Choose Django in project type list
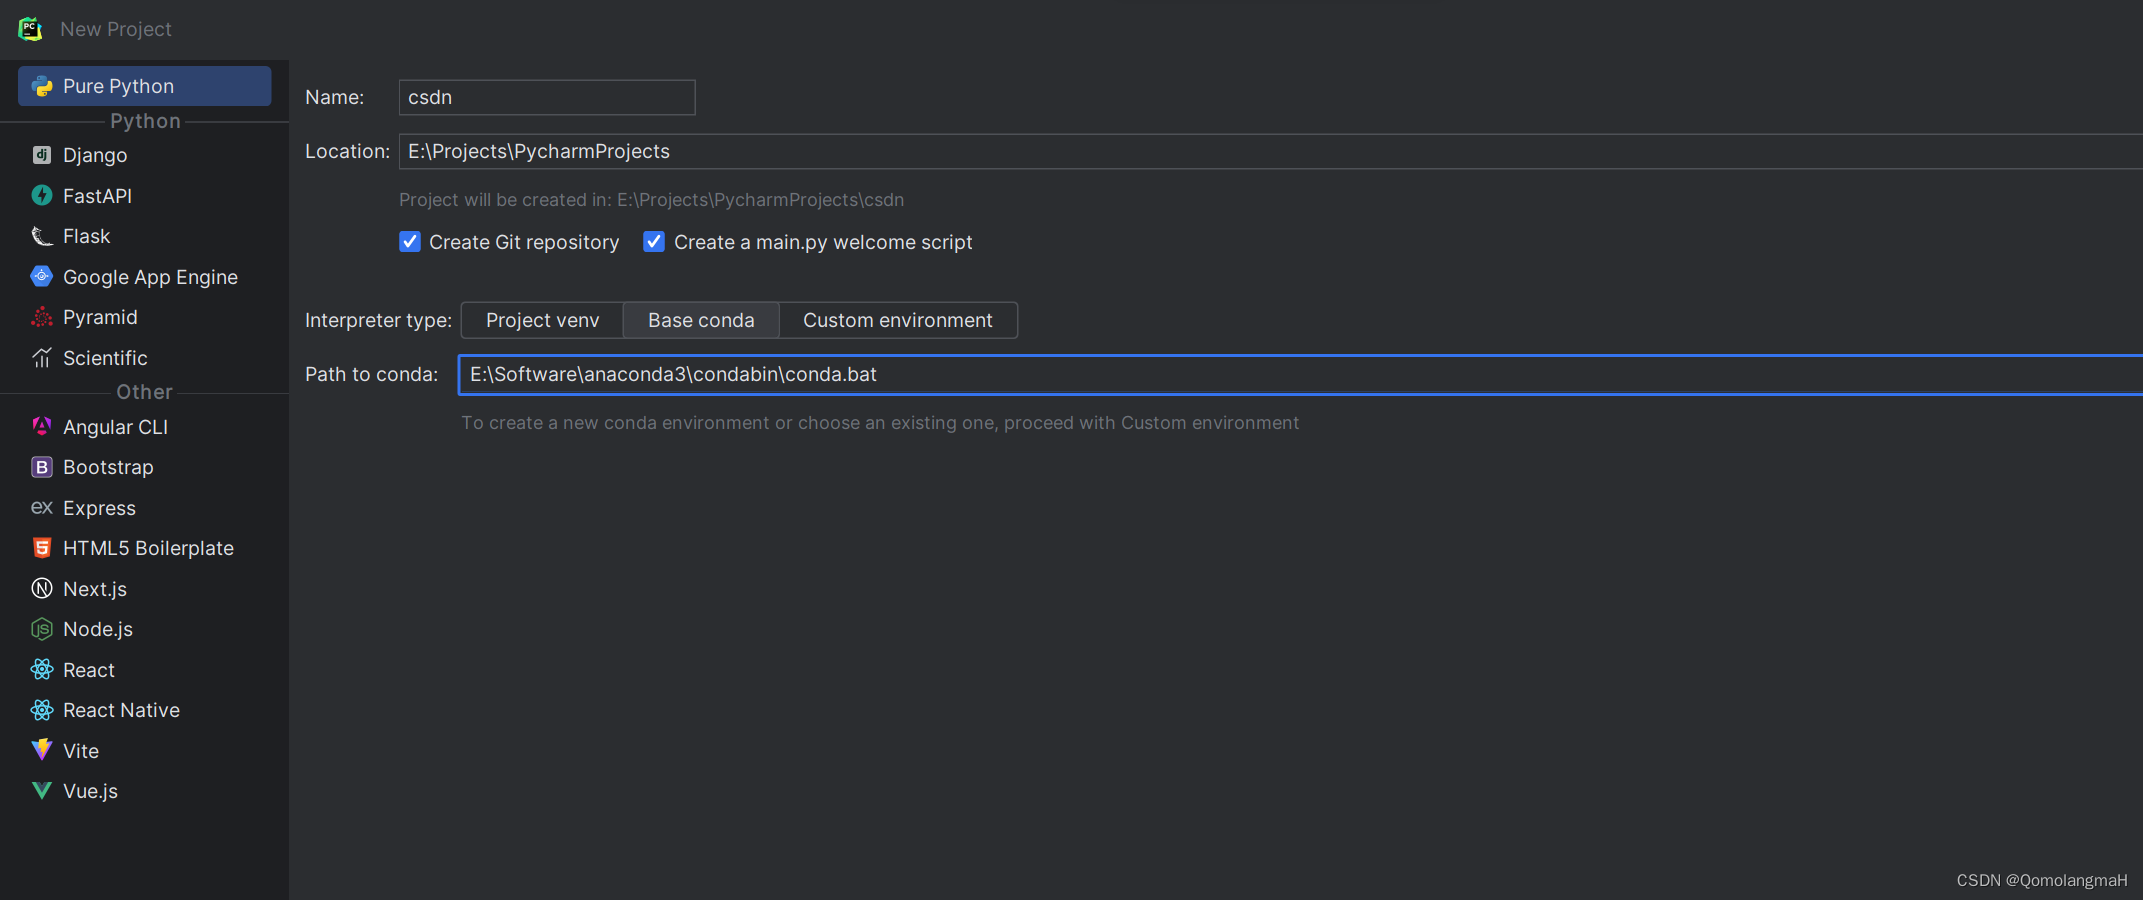 tap(95, 155)
